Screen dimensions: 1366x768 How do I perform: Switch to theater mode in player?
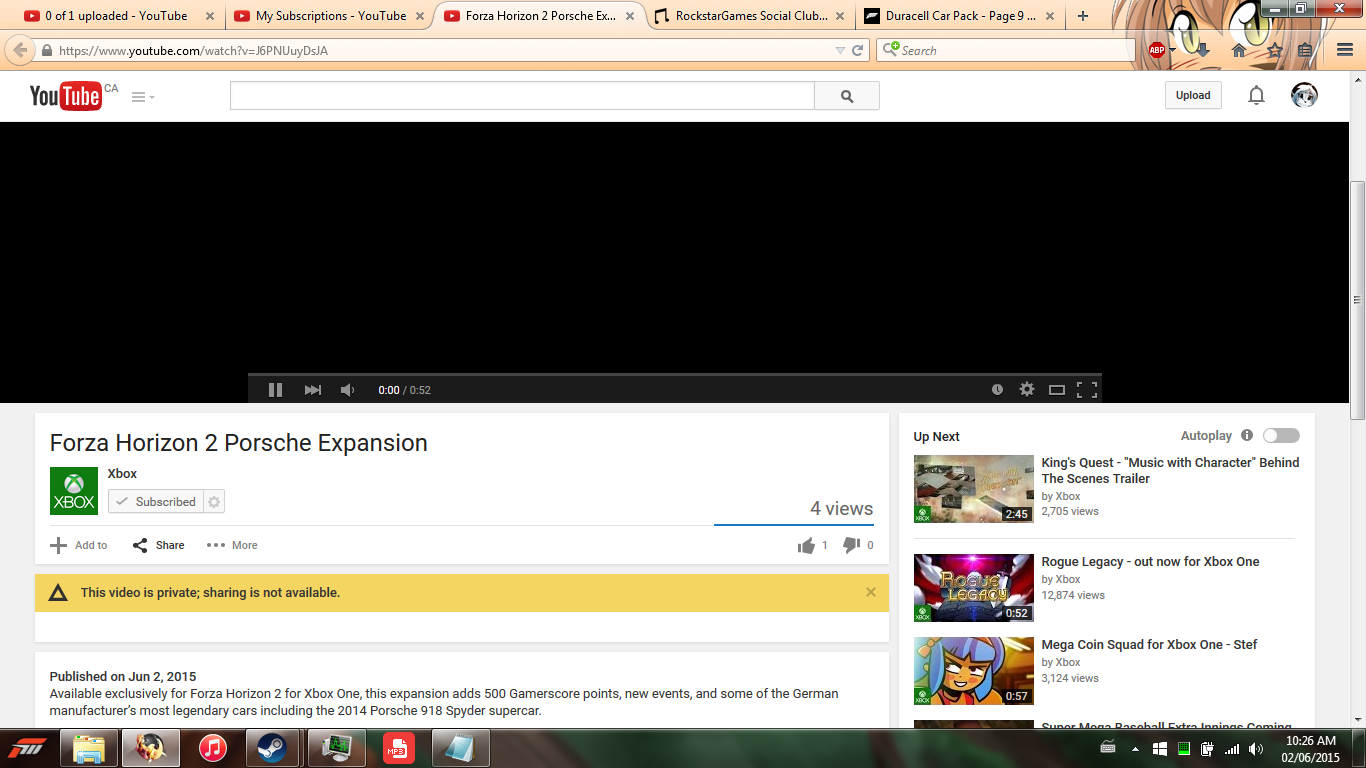tap(1057, 390)
